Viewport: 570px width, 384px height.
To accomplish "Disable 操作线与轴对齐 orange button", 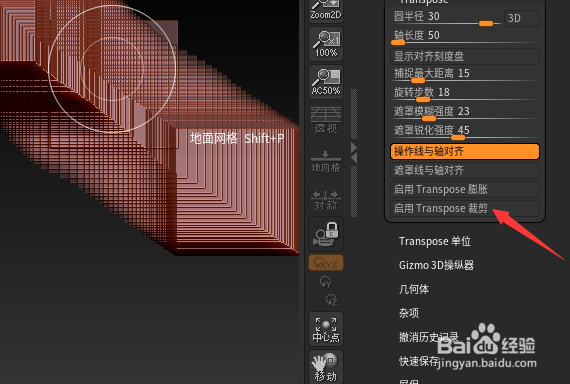I will pyautogui.click(x=465, y=151).
